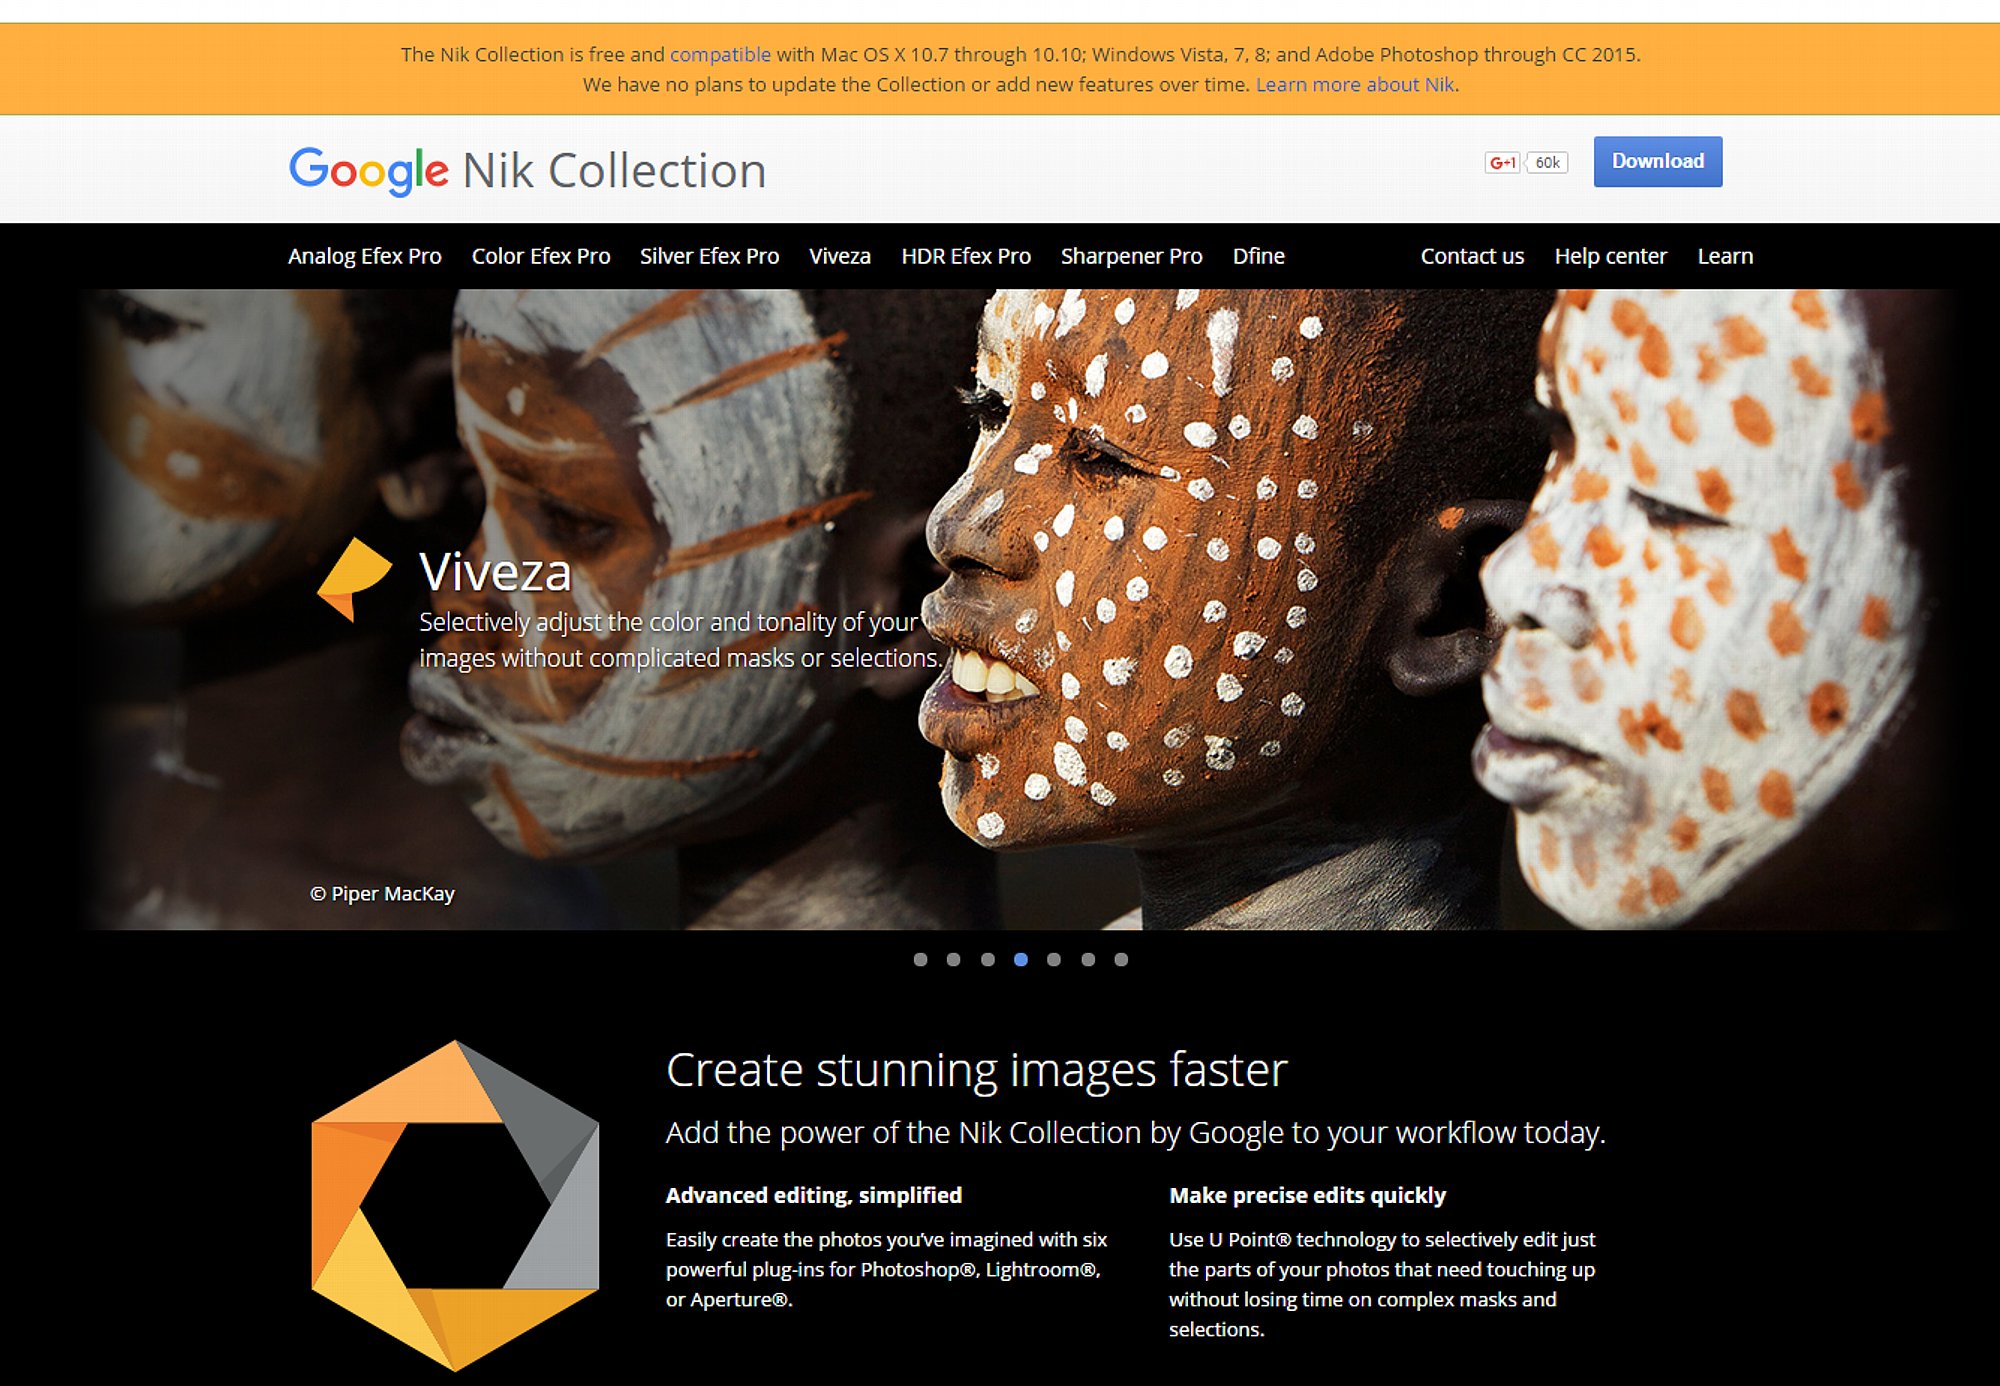Follow the 'Learn more about Nik' link
This screenshot has width=2000, height=1386.
[x=1354, y=85]
